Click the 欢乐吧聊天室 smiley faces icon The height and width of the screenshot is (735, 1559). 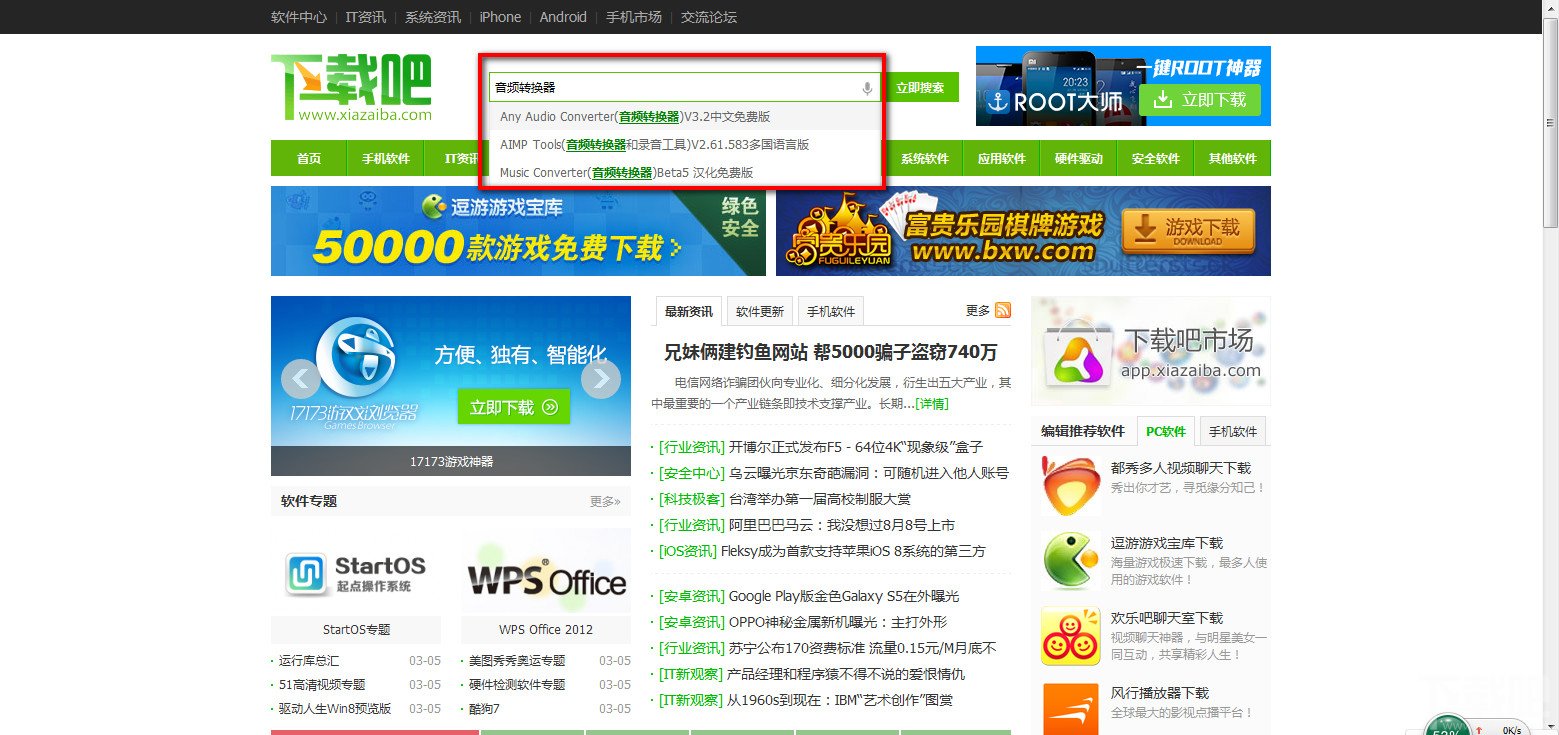pyautogui.click(x=1070, y=636)
